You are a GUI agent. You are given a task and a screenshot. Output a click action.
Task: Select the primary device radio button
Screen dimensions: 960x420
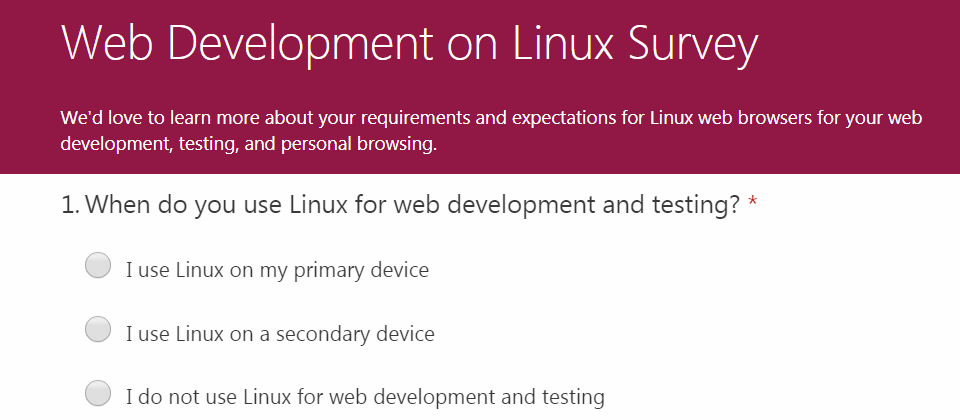[x=98, y=266]
